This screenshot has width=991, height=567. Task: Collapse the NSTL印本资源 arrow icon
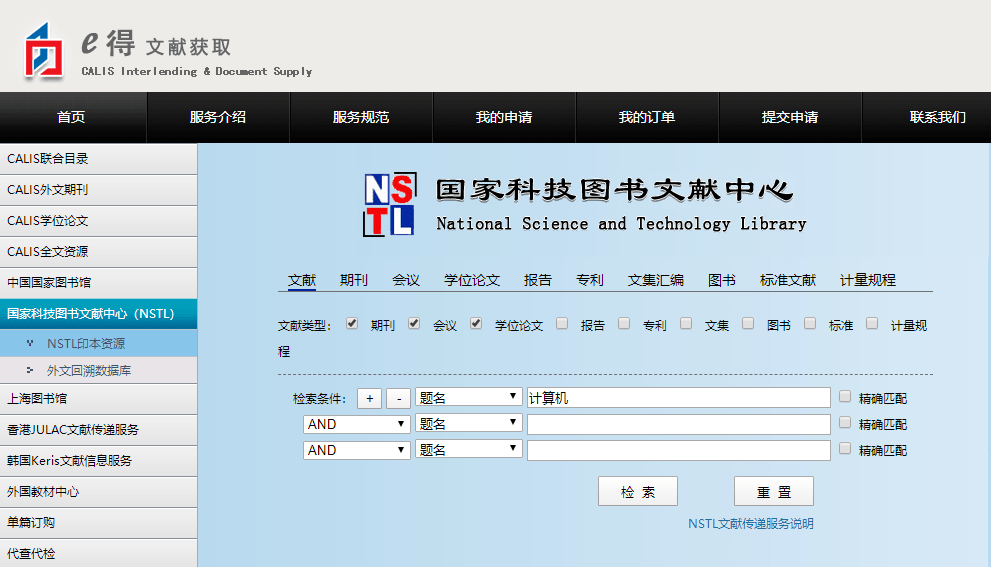pyautogui.click(x=30, y=343)
